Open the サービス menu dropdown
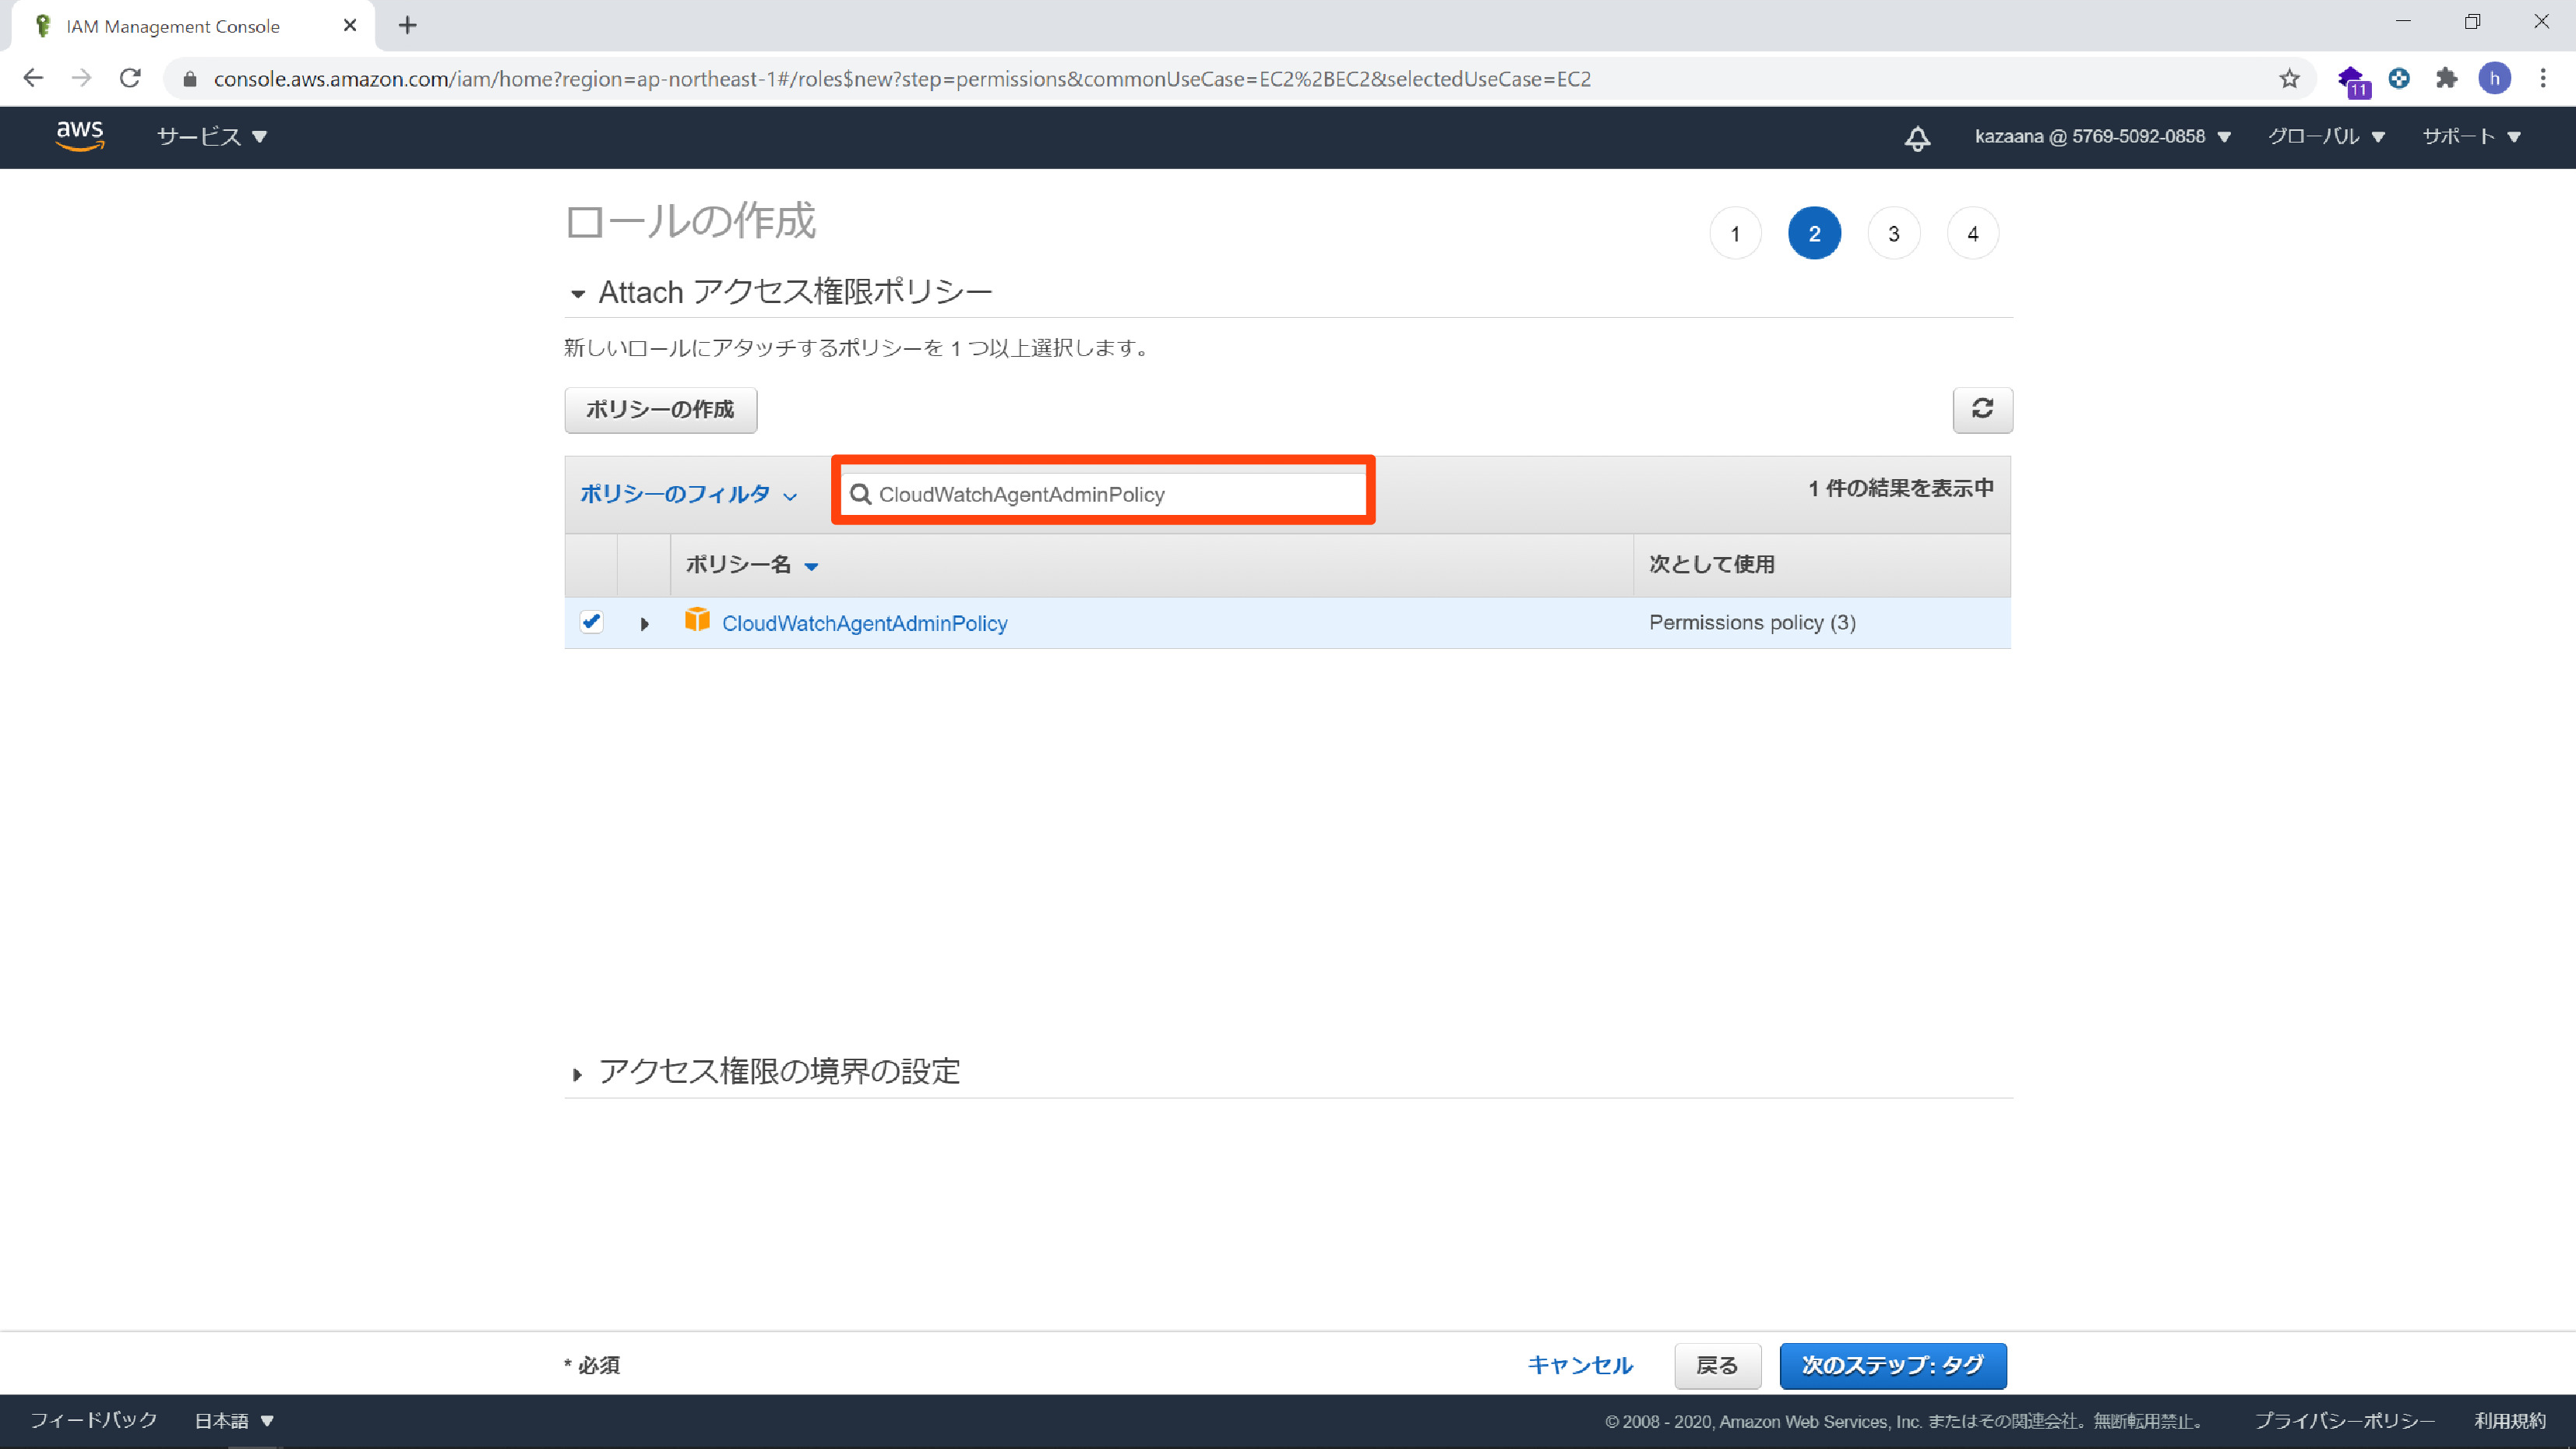 pyautogui.click(x=211, y=137)
